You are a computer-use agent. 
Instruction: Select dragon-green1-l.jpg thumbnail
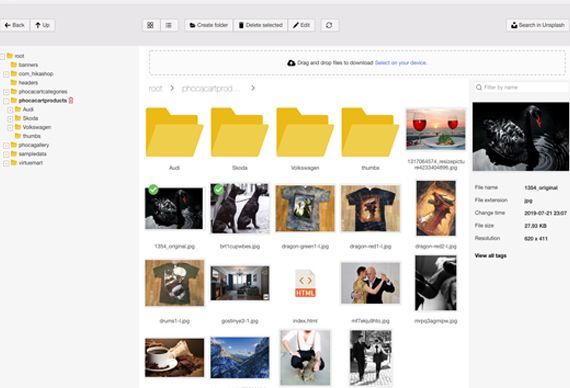pyautogui.click(x=305, y=208)
